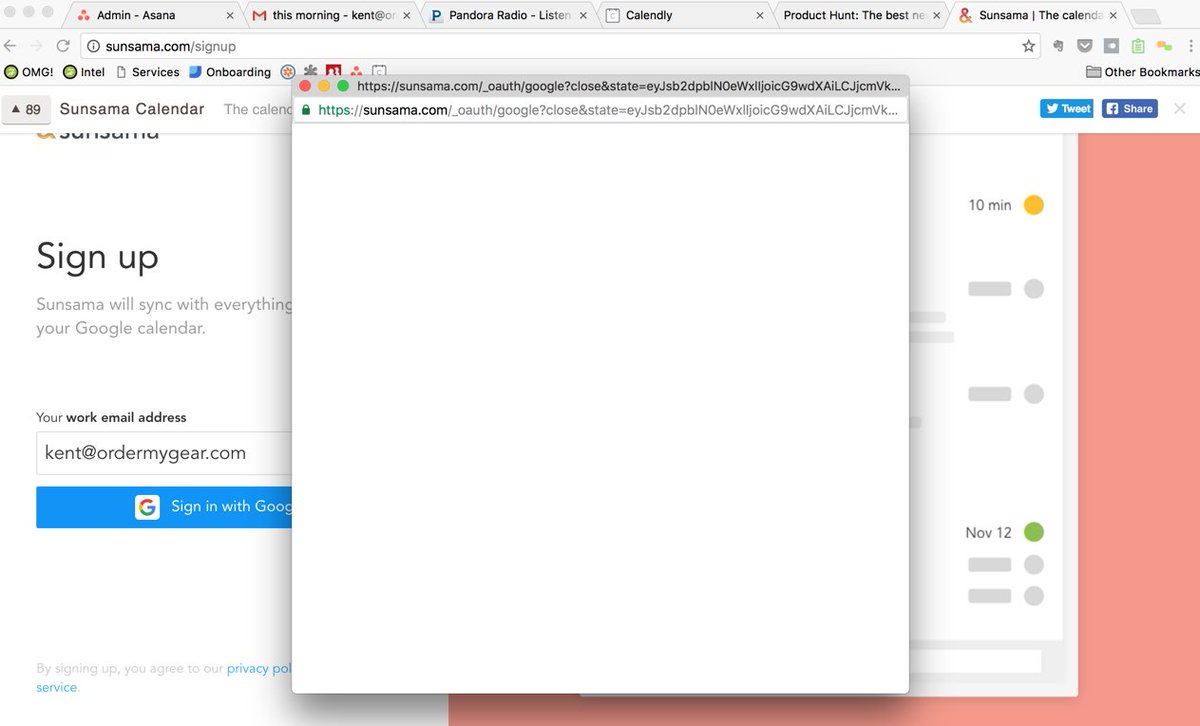Open the Calendly tab
Screen dimensions: 1200x726
pos(684,15)
